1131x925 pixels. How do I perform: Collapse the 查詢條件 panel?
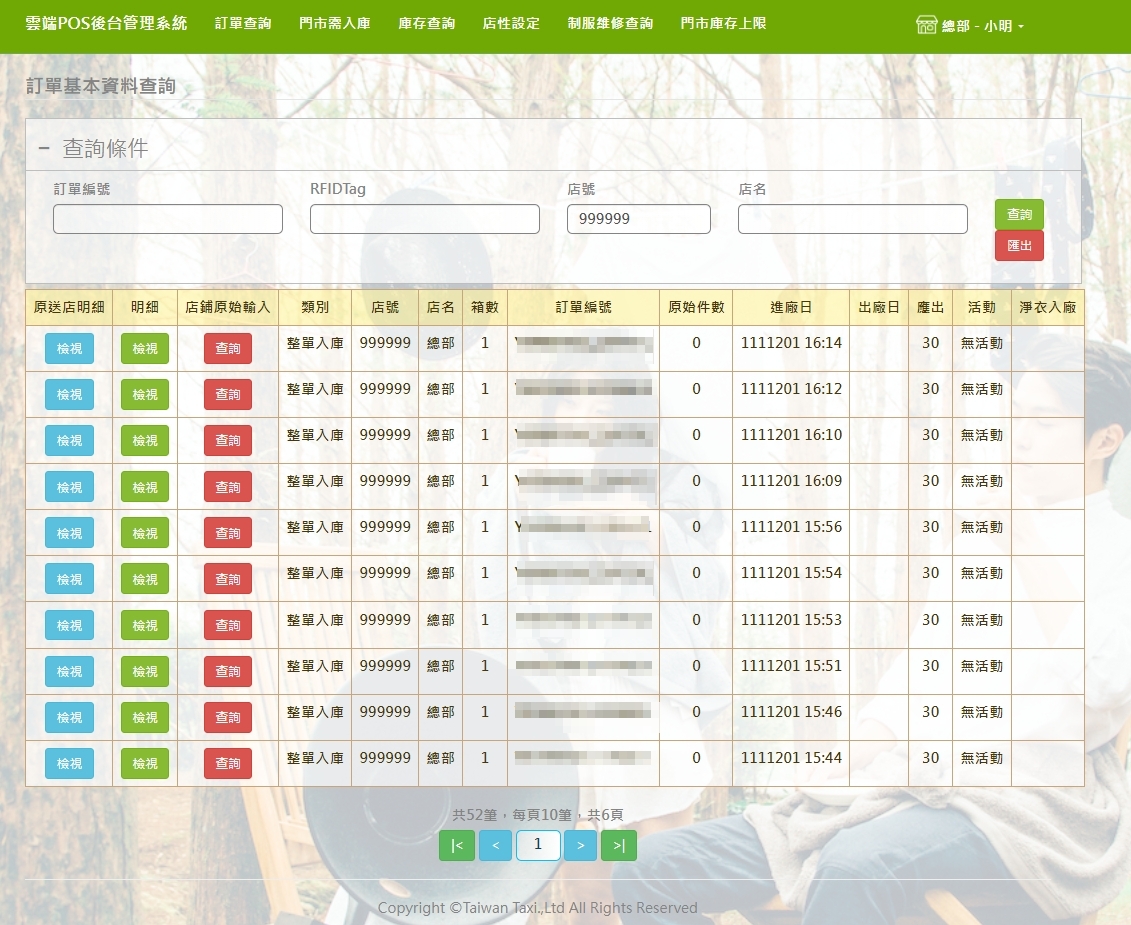pos(45,149)
